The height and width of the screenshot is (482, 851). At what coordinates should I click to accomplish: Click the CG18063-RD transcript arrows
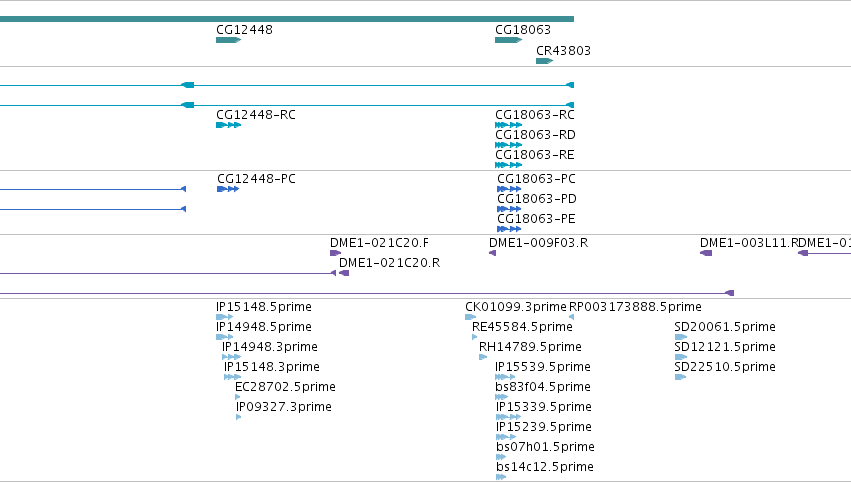509,145
